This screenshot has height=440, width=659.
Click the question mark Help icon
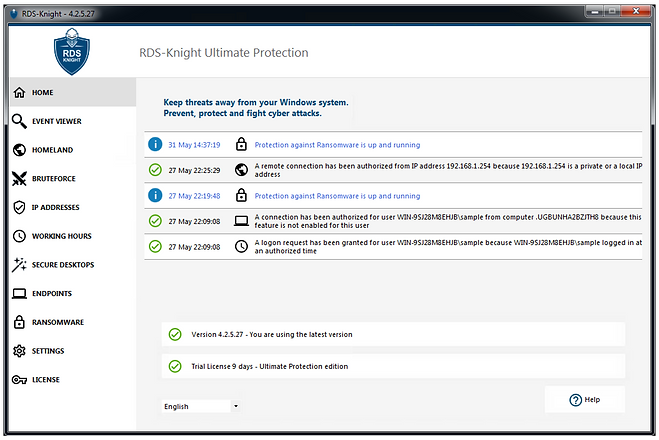coord(575,400)
